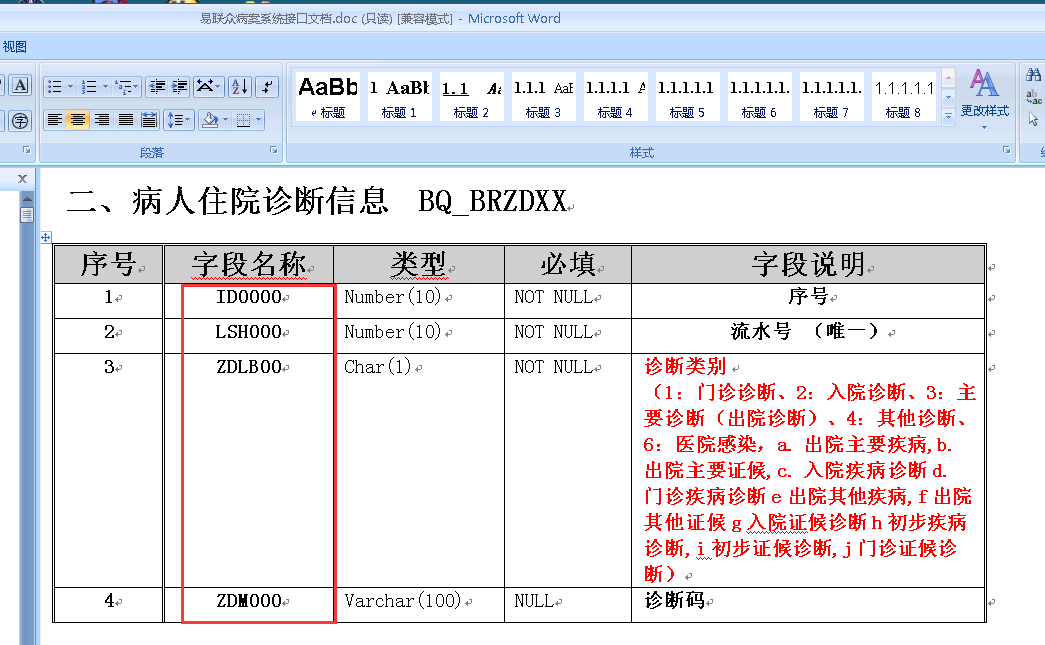Apply the 标题 7 style
1045x645 pixels.
(831, 97)
